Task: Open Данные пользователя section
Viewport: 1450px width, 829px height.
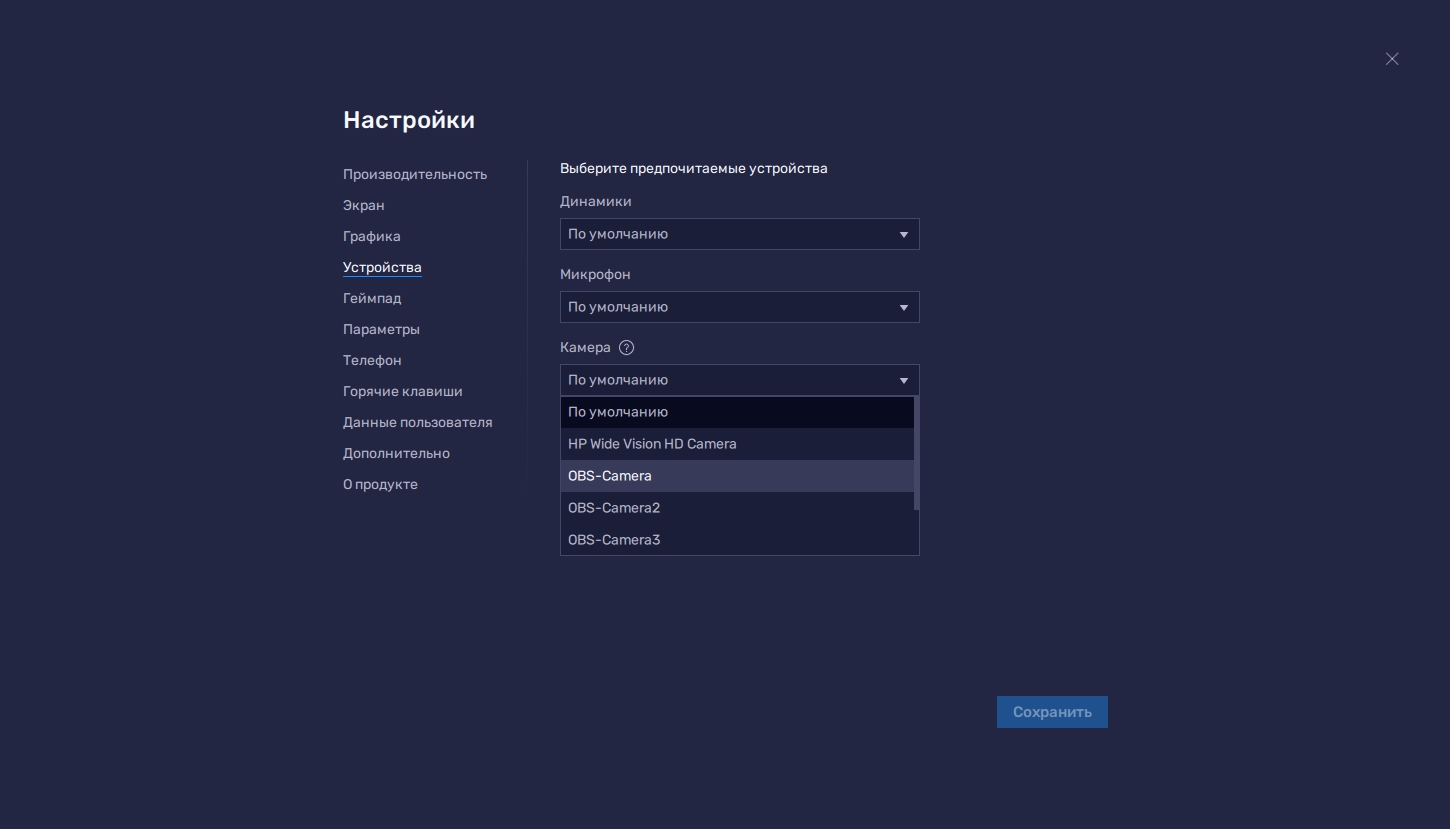Action: (x=418, y=422)
